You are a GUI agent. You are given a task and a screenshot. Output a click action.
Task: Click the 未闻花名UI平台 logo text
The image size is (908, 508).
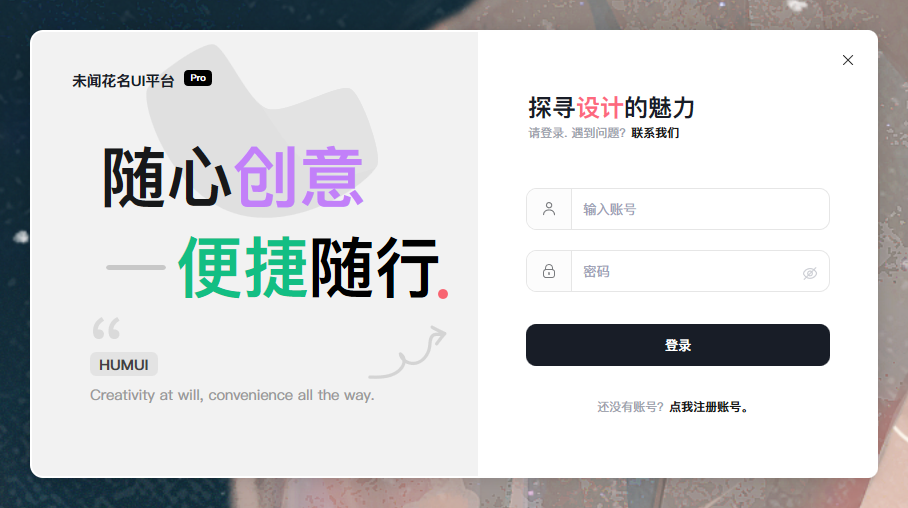pyautogui.click(x=123, y=81)
